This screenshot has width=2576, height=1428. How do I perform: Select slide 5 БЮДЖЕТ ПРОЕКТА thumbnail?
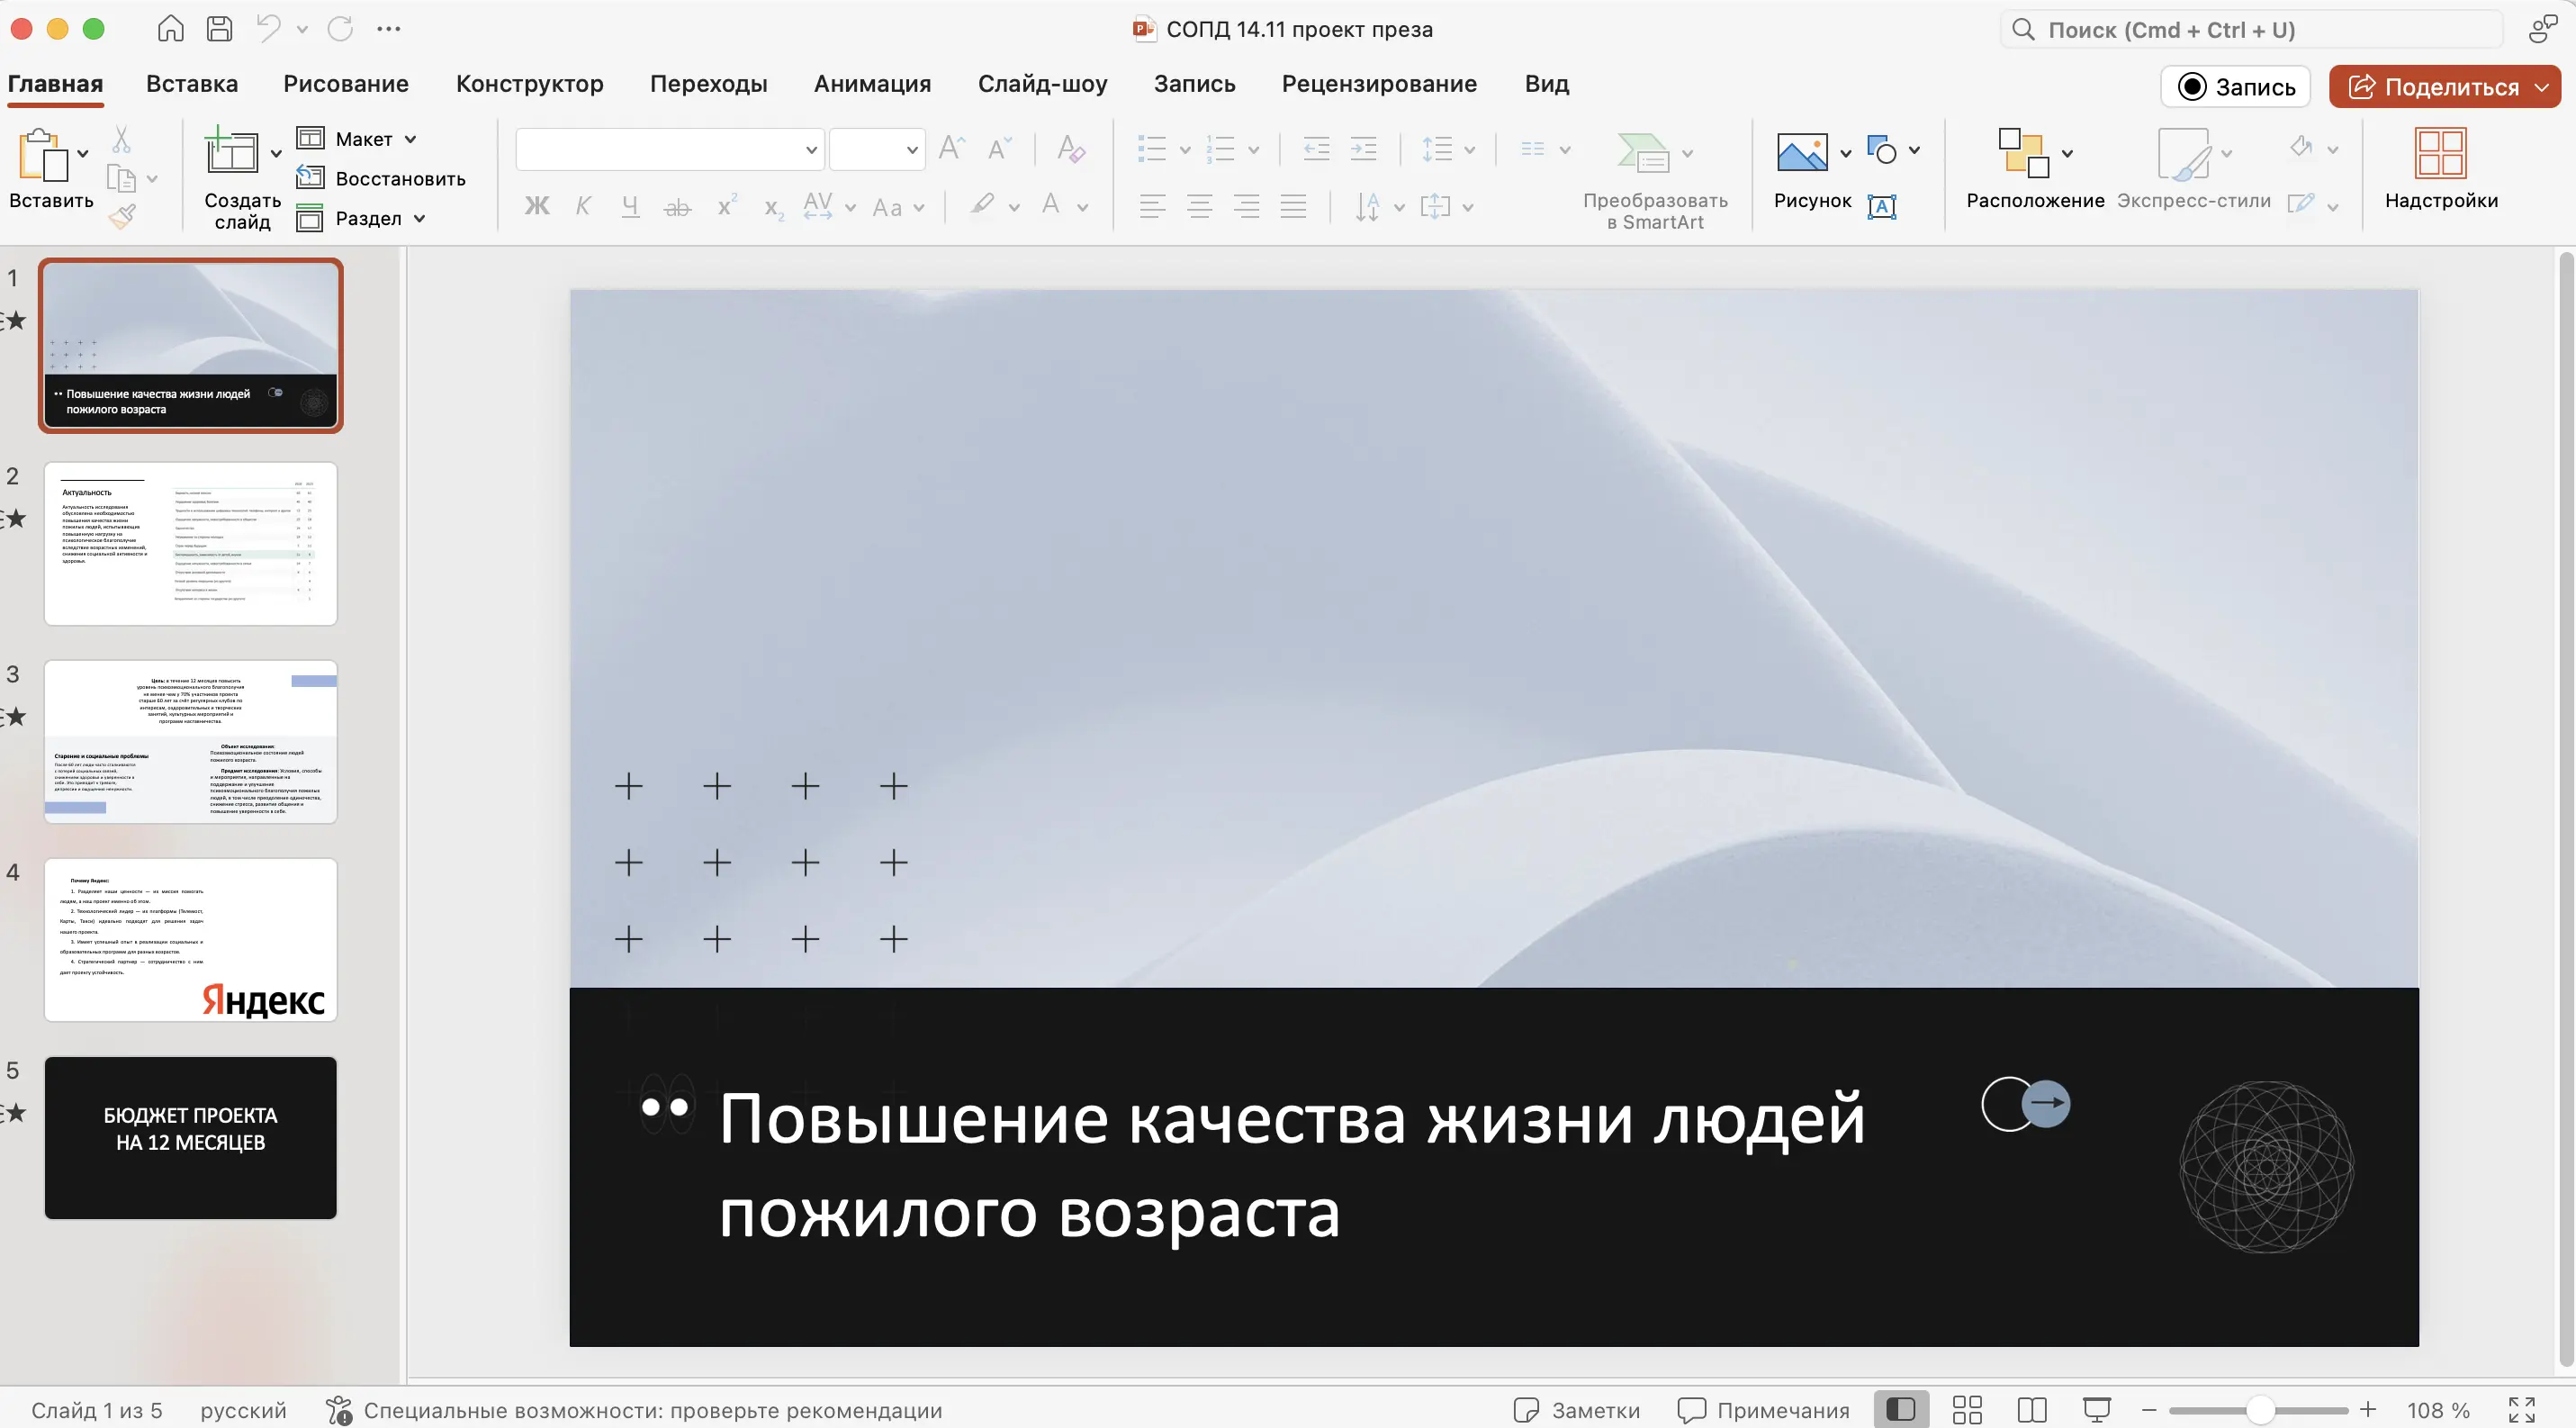pos(190,1137)
